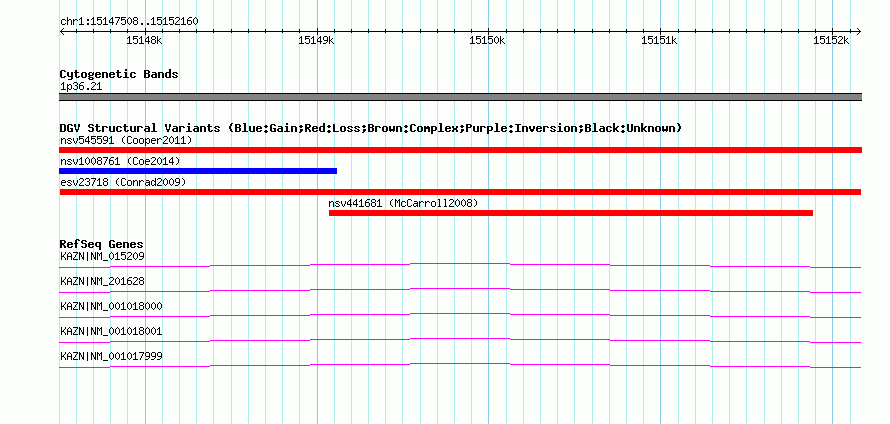Click the 15148k ruler mark

click(144, 40)
